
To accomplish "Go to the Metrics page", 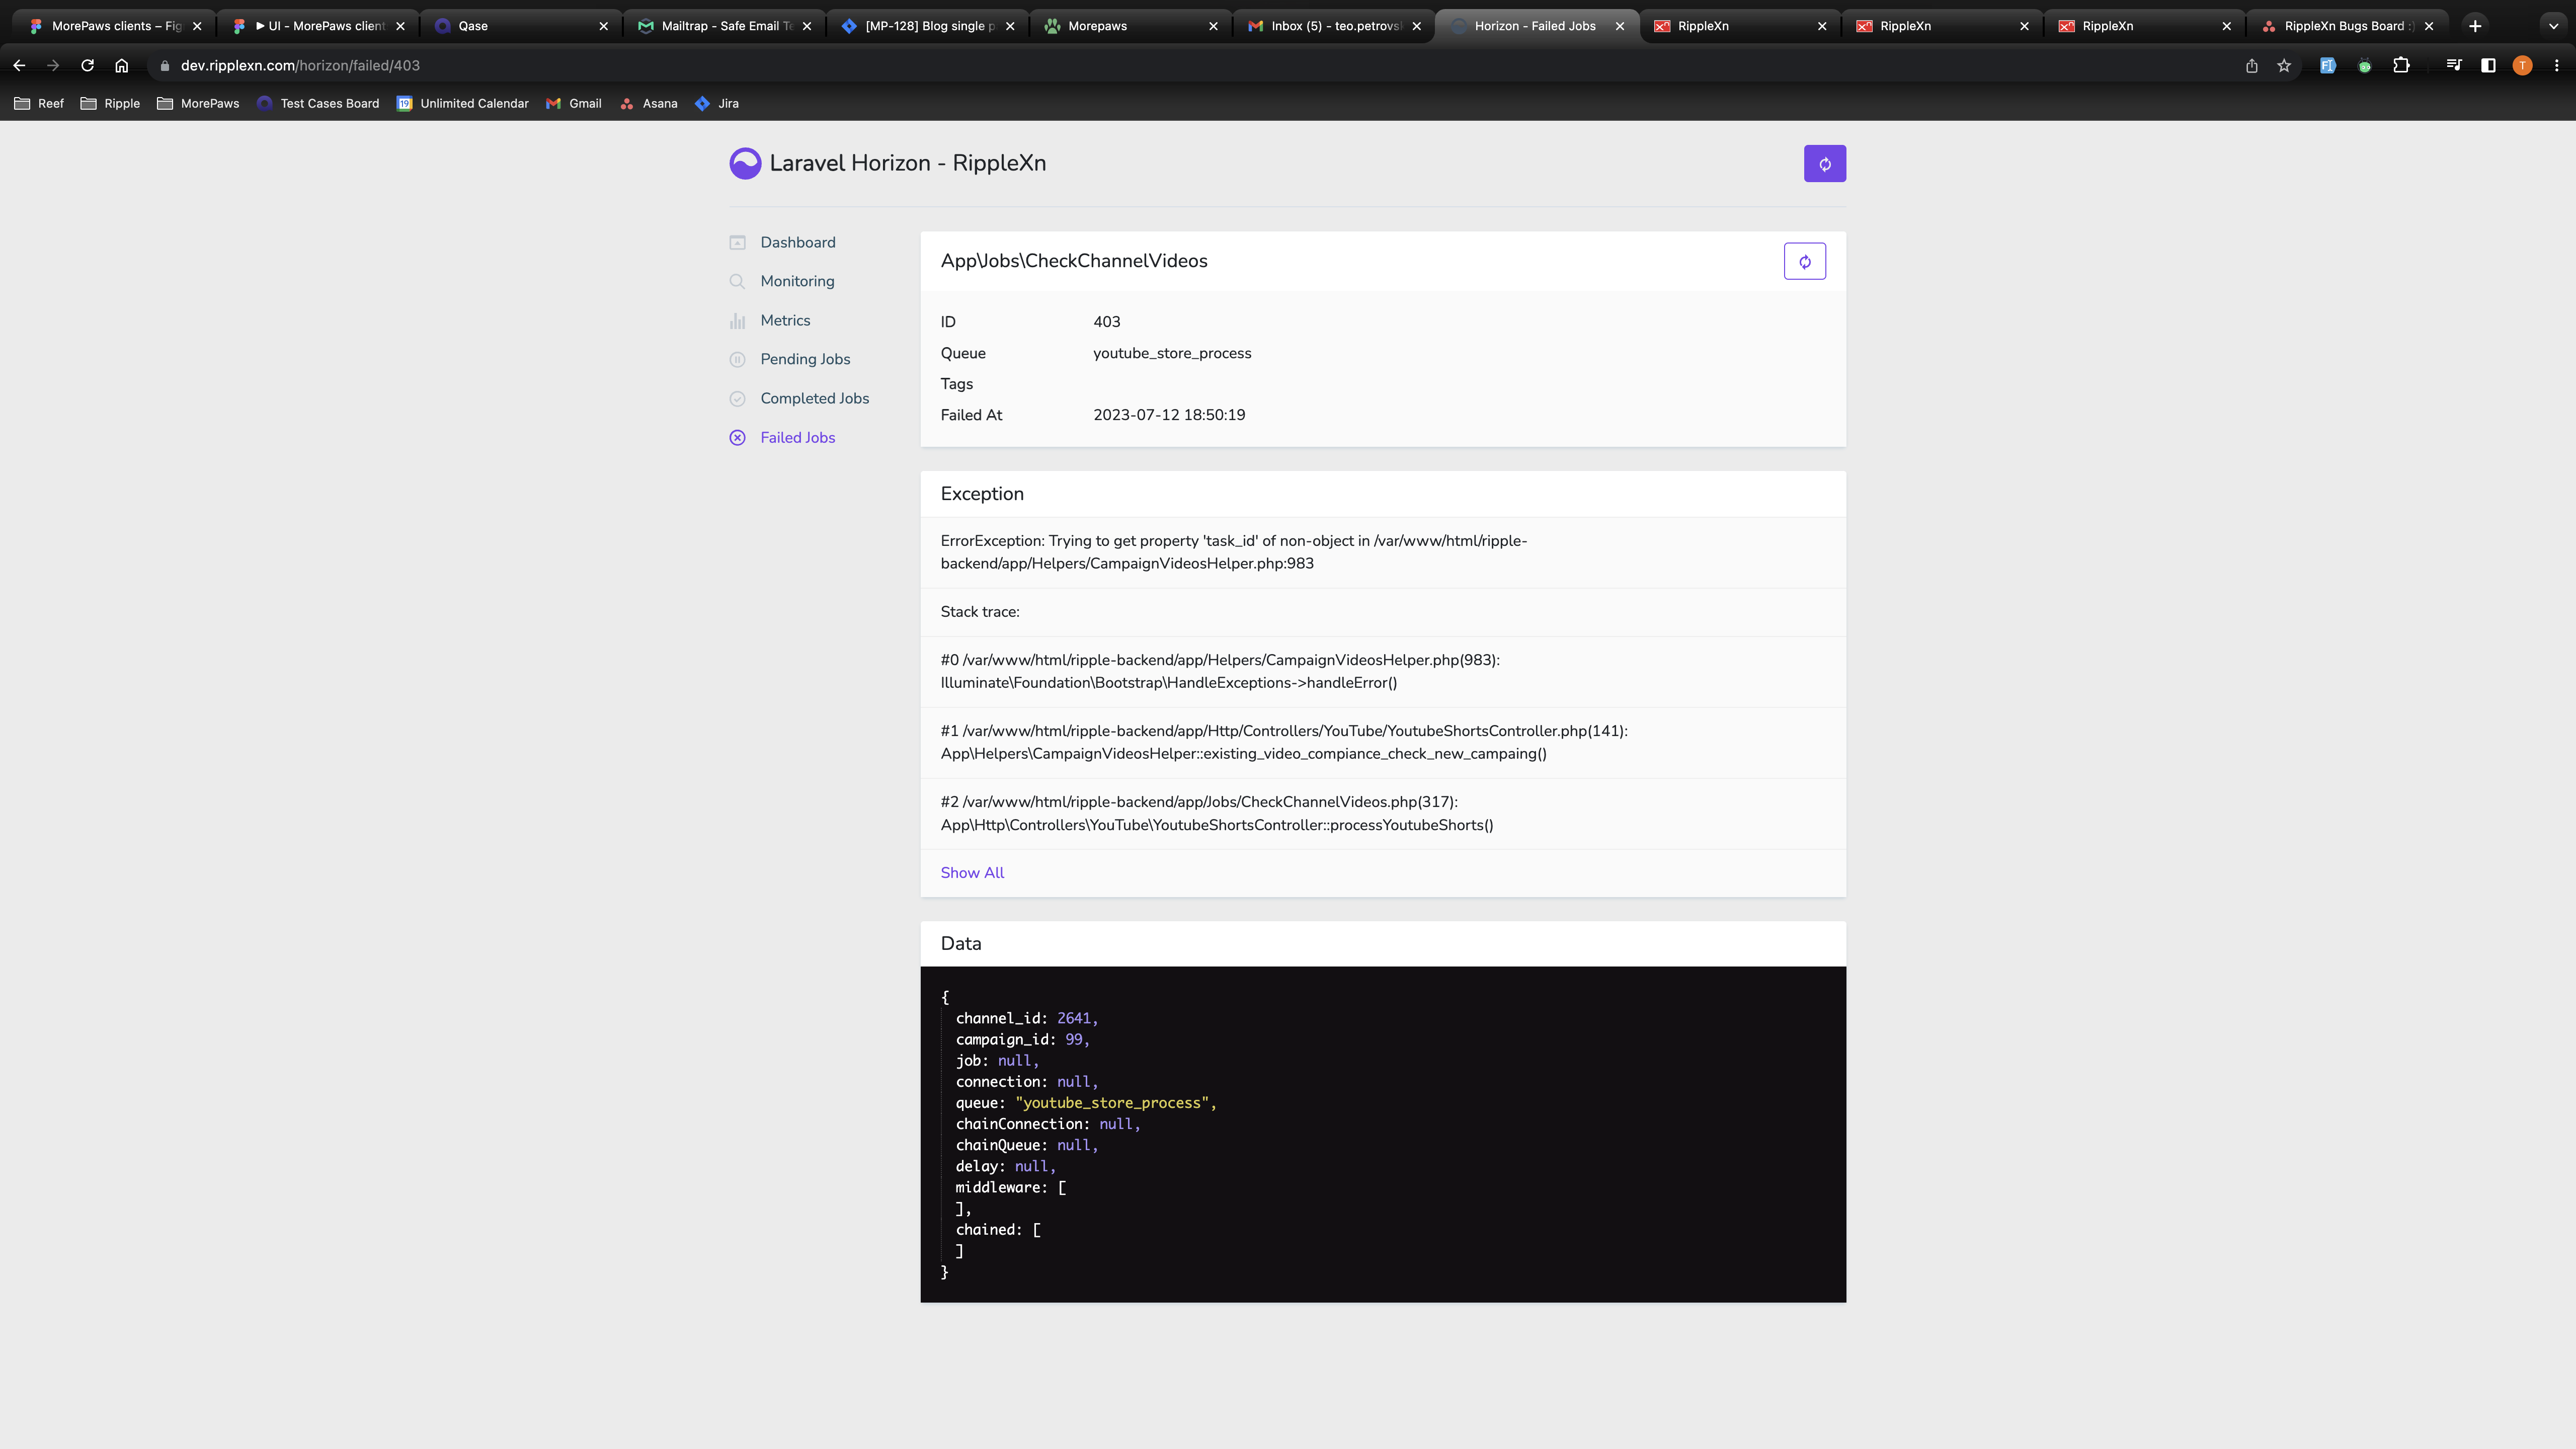I will point(785,320).
